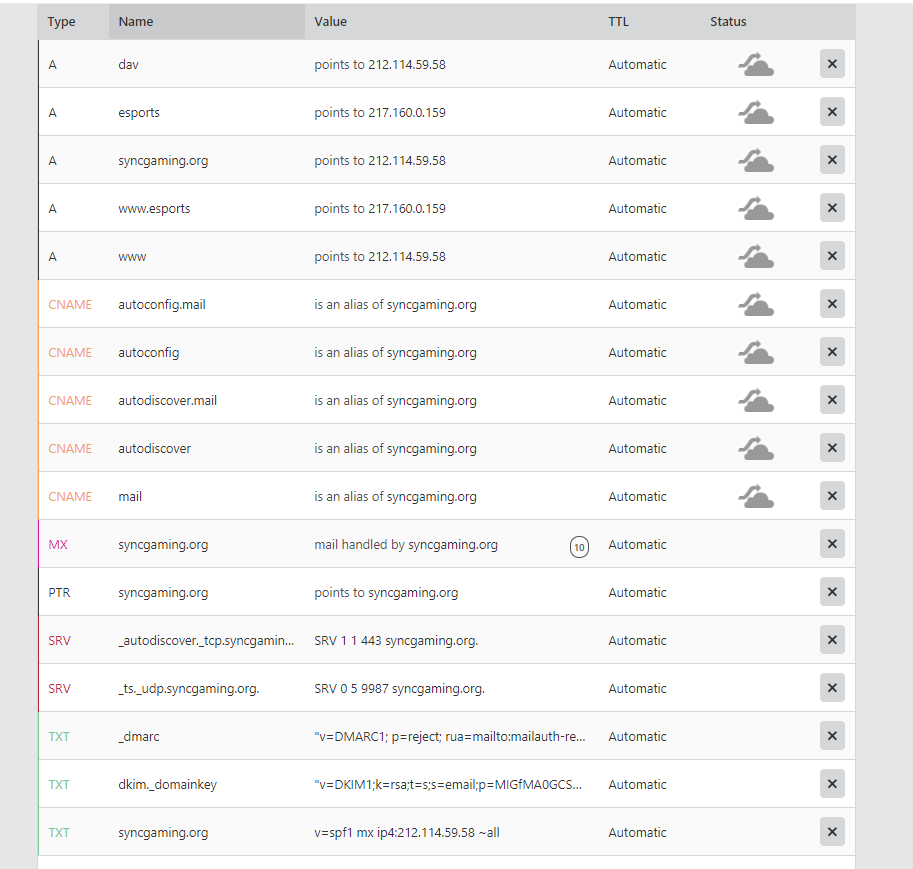Viewport: 913px width, 869px height.
Task: Click the TTL column header
Action: pos(618,22)
